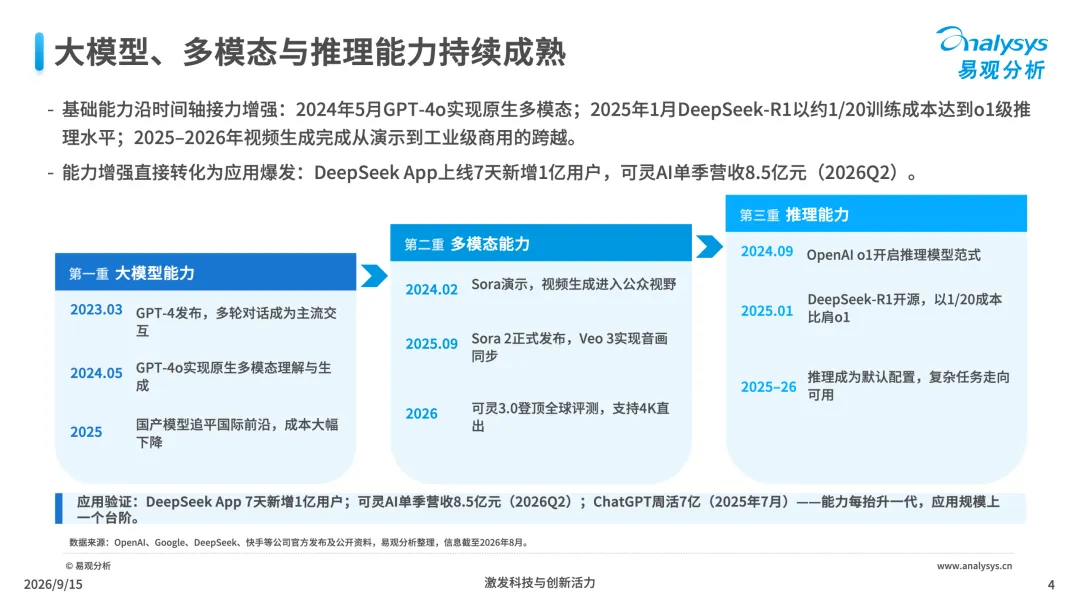Click the footer slogan 激发科技与创新活力
The width and height of the screenshot is (1080, 608).
point(539,583)
